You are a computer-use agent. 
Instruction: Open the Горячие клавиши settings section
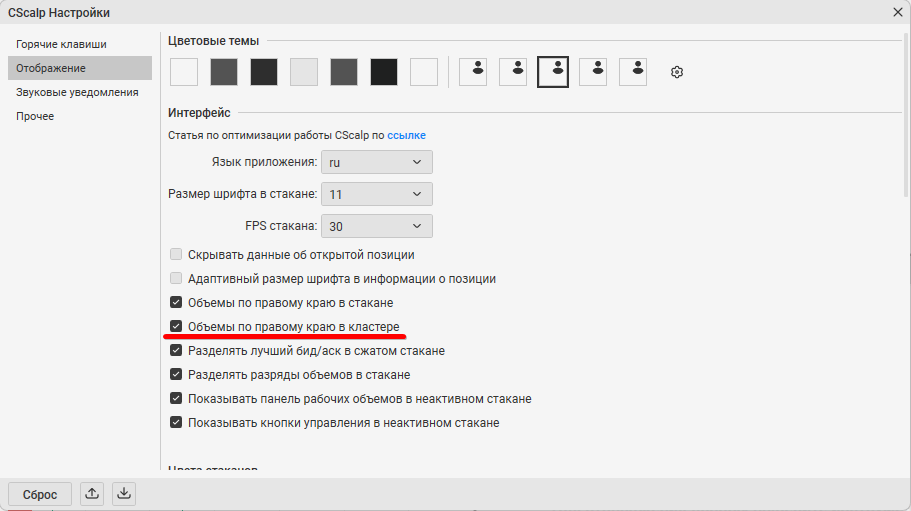(80, 44)
